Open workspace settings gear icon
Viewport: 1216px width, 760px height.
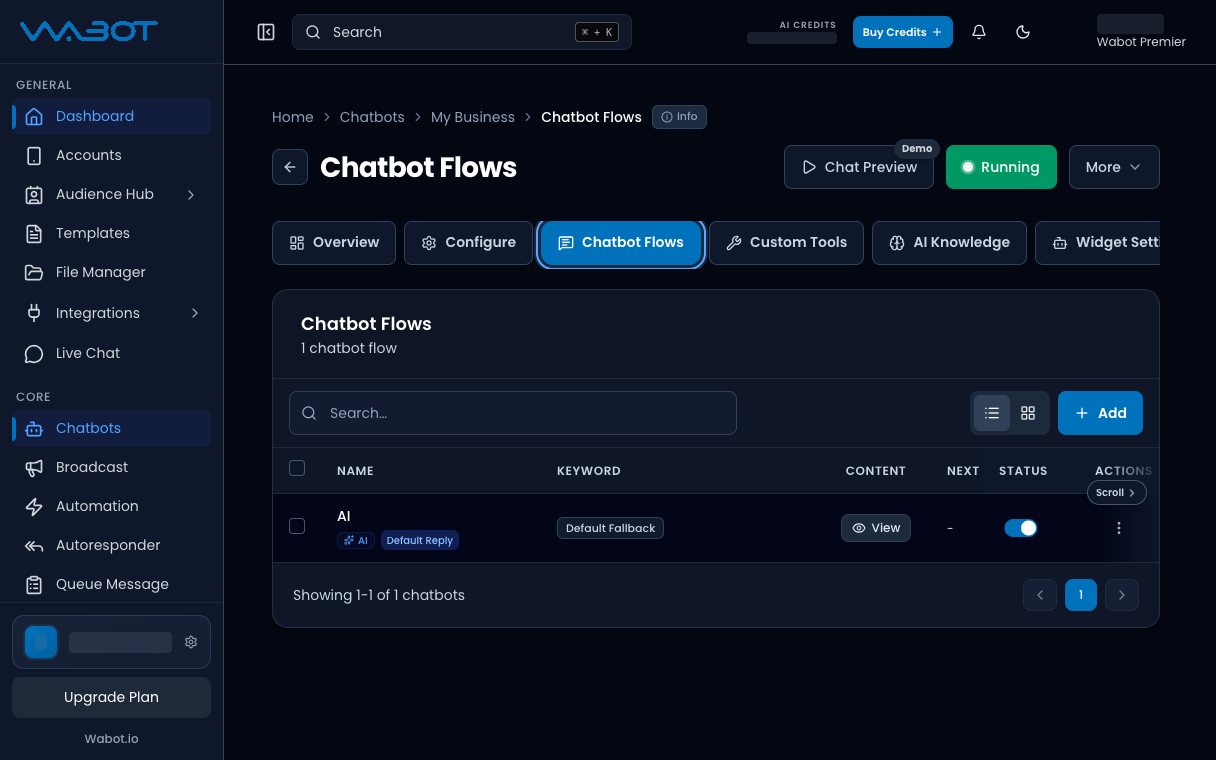click(x=191, y=642)
